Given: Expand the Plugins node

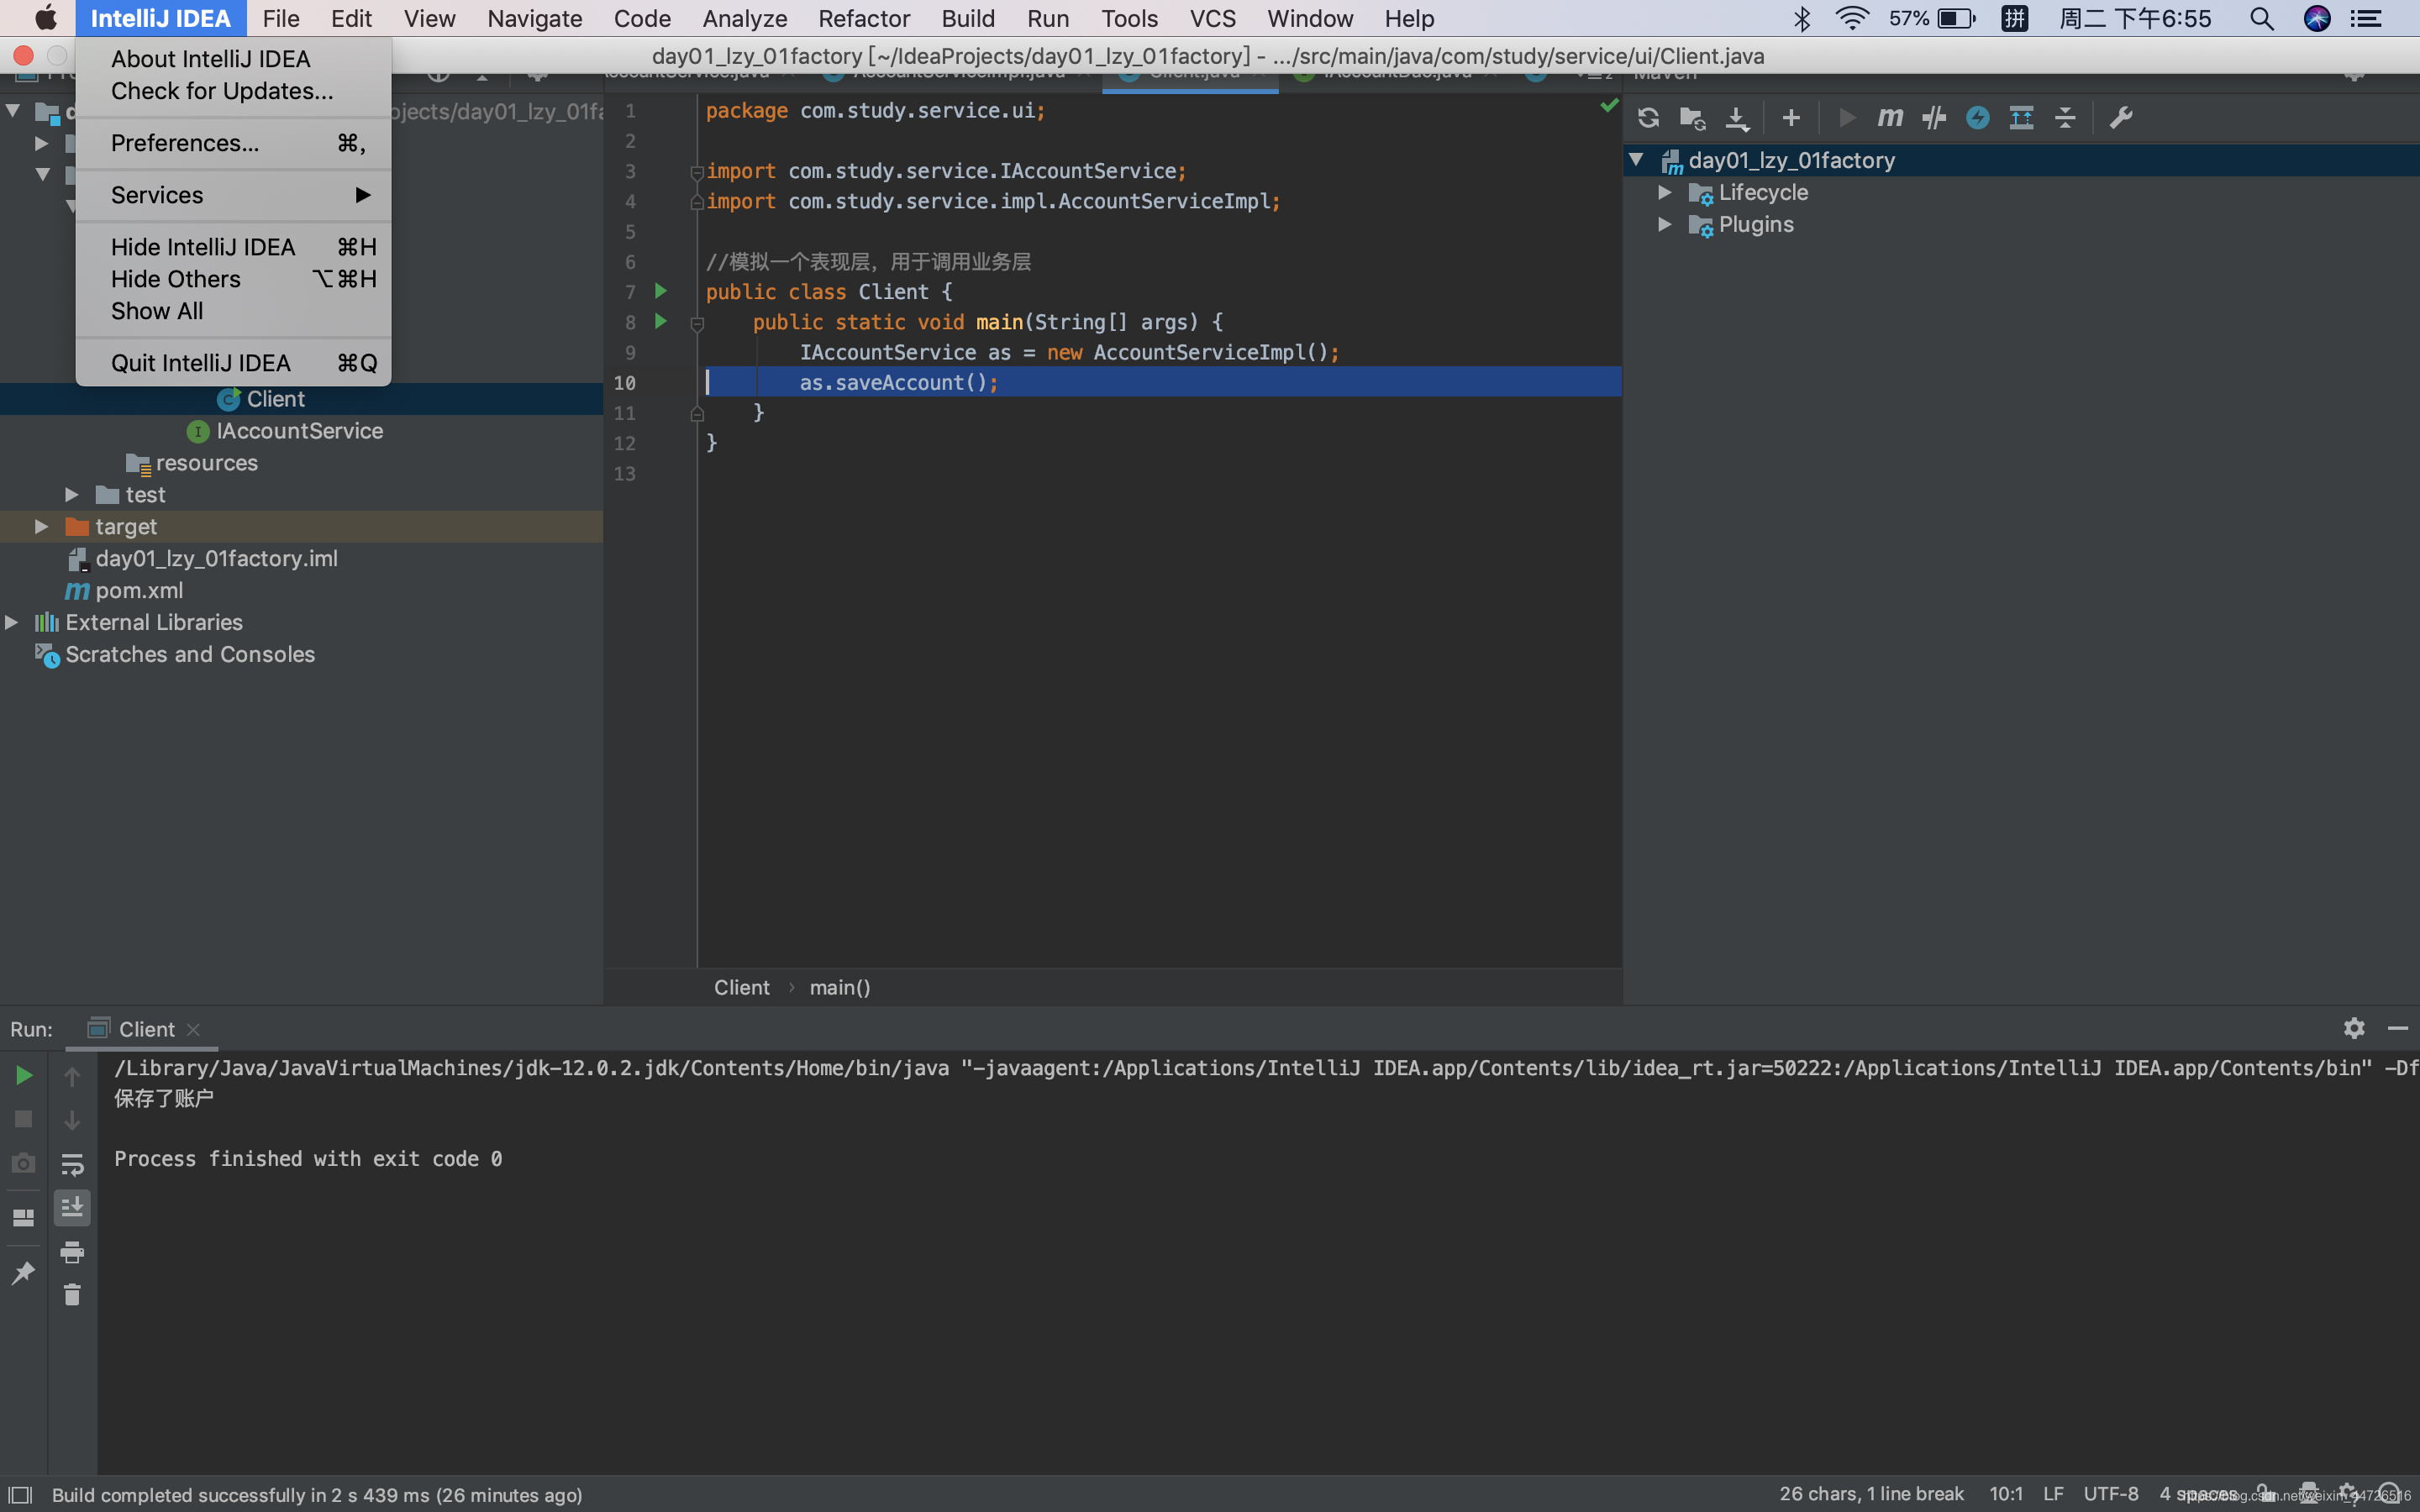Looking at the screenshot, I should click(x=1665, y=224).
